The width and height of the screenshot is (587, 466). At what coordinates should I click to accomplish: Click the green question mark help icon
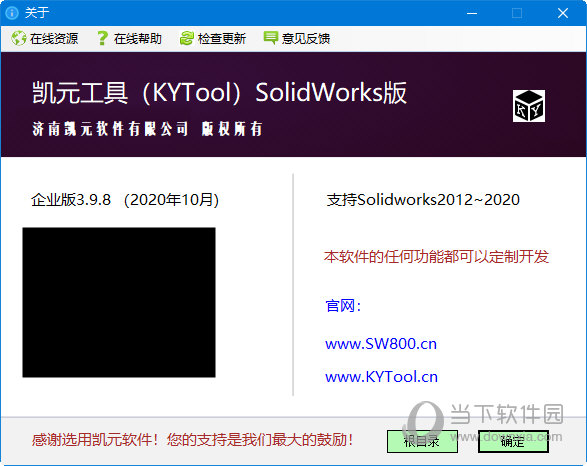(x=102, y=38)
